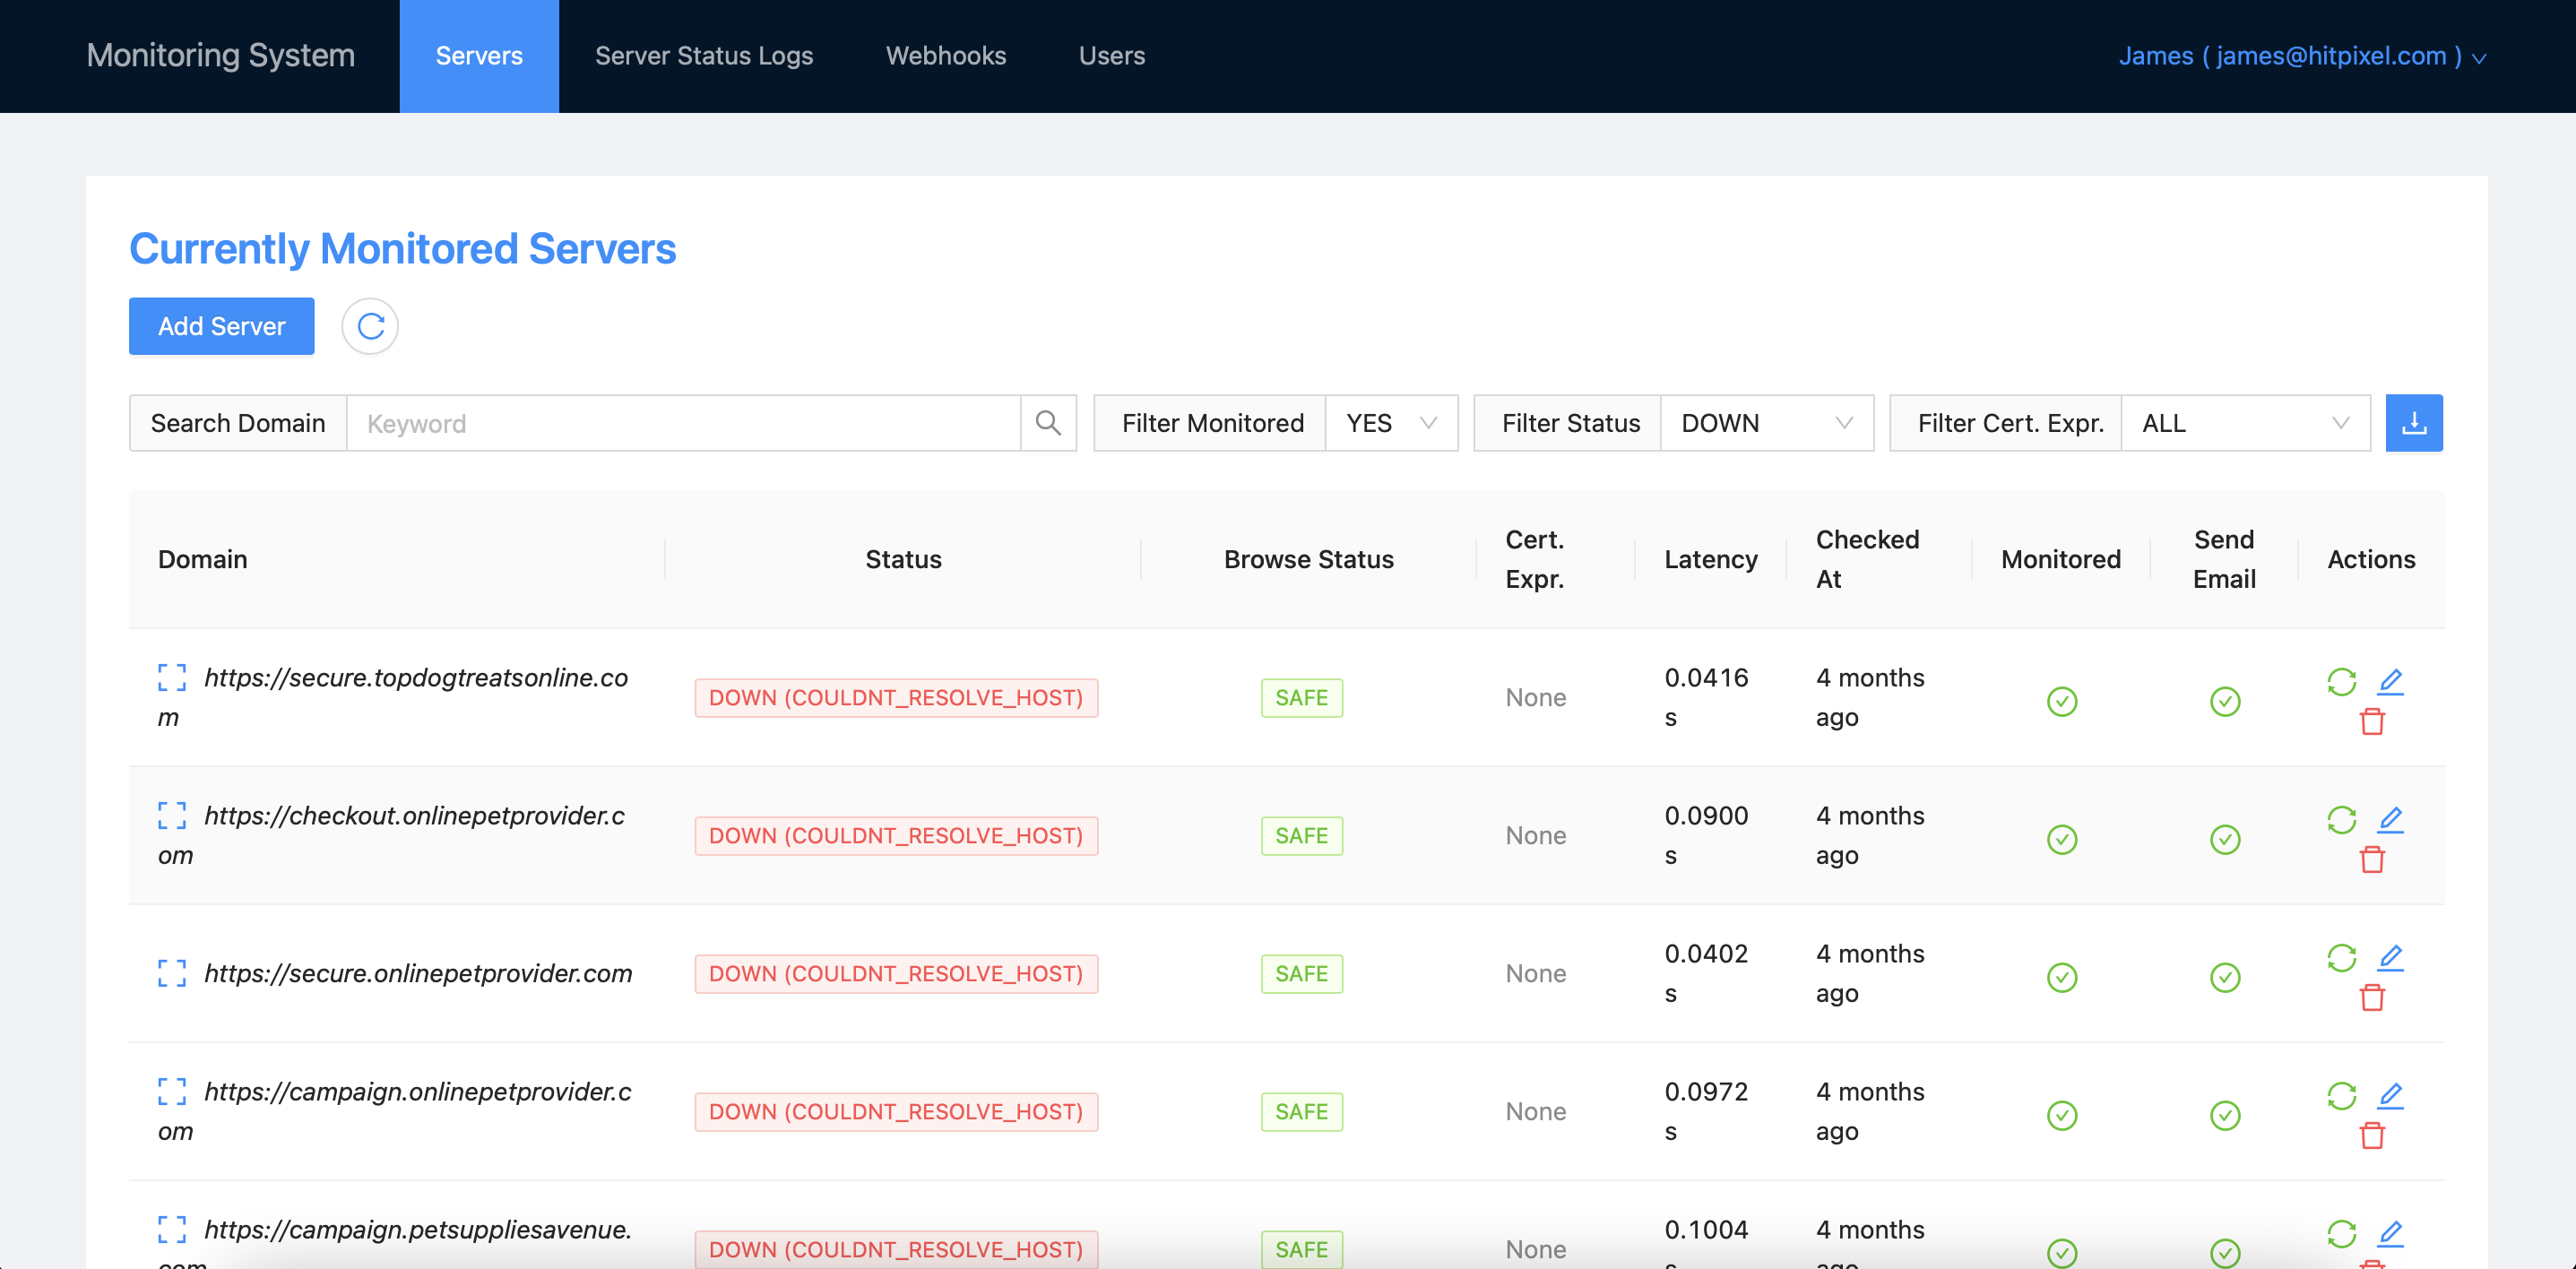Toggle Send Email check for secure.onlinepetprovider.com
The image size is (2576, 1269).
(x=2224, y=977)
